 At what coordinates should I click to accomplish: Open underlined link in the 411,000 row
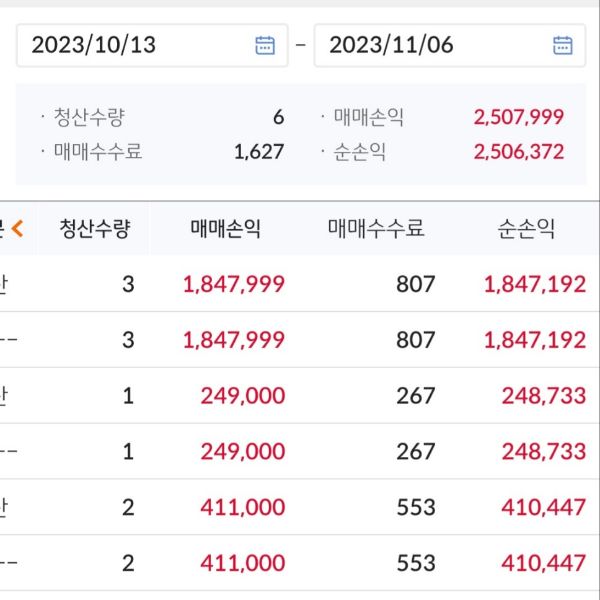coord(5,507)
